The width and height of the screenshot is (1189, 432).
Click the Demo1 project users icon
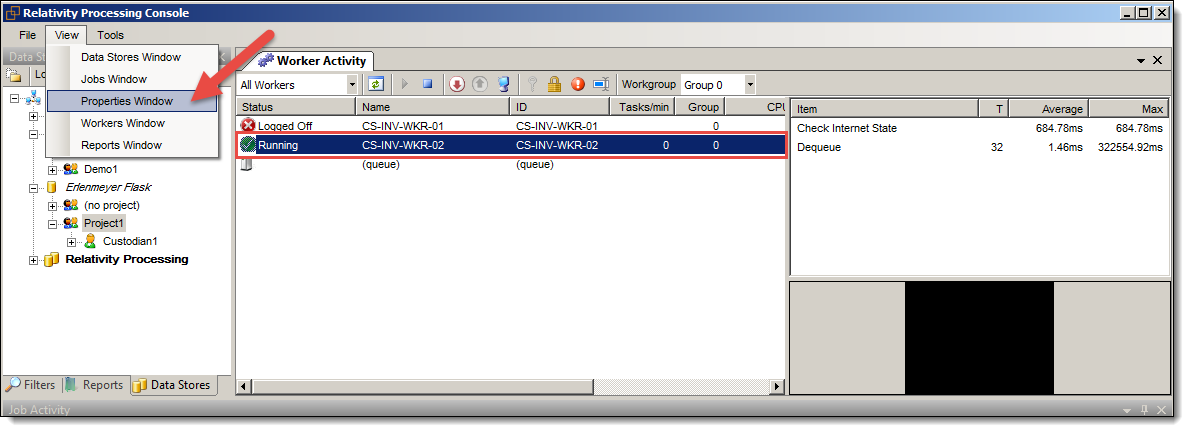pyautogui.click(x=71, y=169)
